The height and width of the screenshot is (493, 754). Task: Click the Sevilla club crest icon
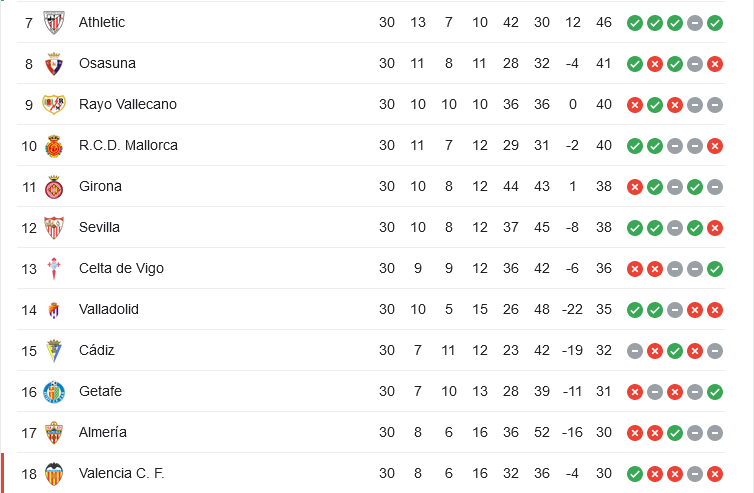(x=54, y=227)
